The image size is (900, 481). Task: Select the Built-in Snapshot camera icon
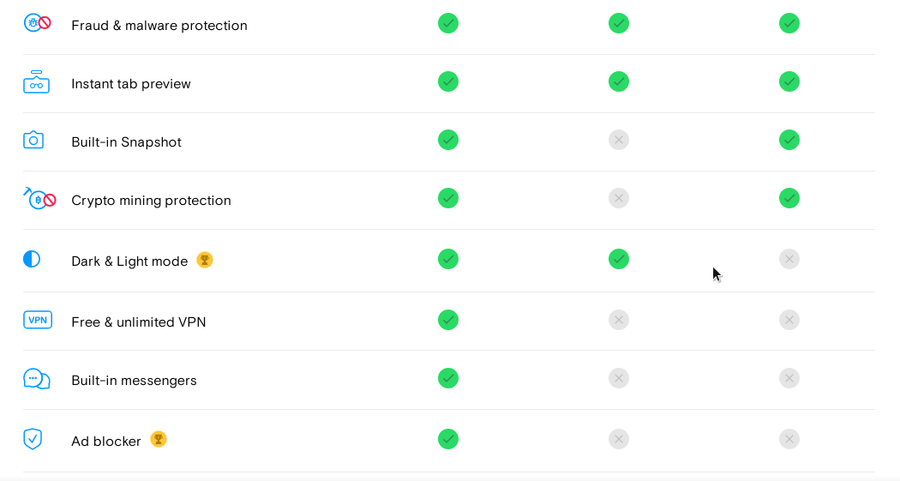click(33, 140)
